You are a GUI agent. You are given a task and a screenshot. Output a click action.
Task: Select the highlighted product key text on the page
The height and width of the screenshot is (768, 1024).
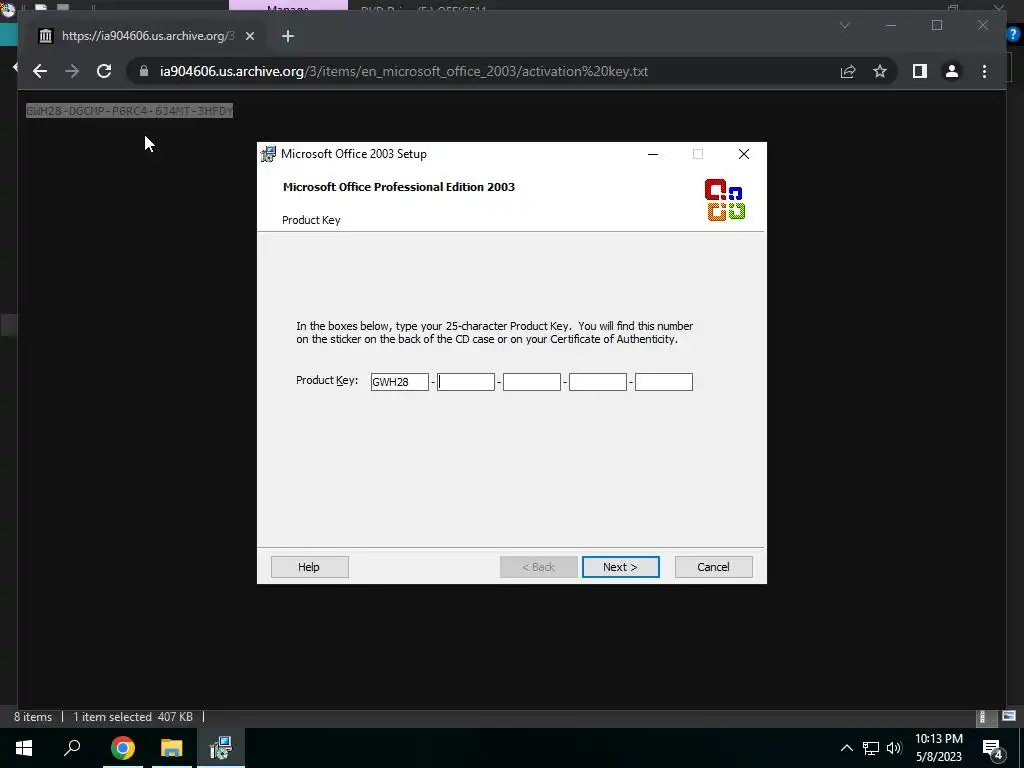[129, 111]
